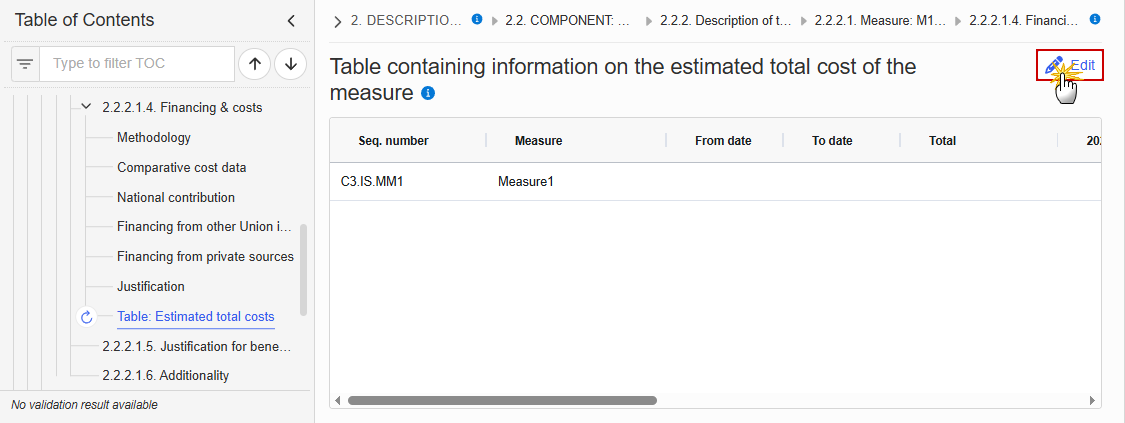
Task: Open National contribution section
Action: pyautogui.click(x=176, y=197)
